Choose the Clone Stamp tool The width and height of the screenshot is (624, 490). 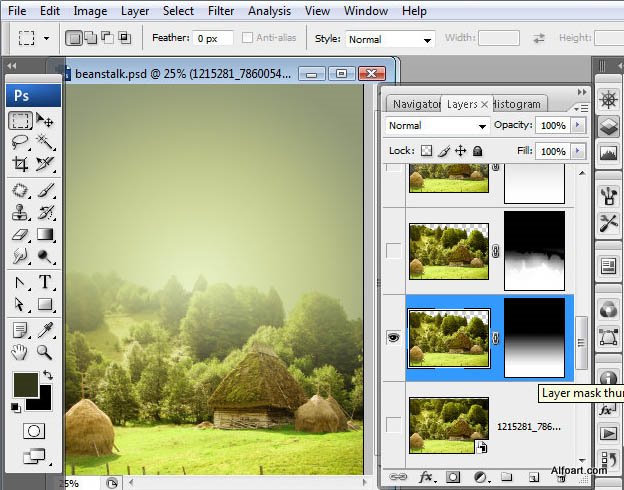tap(20, 212)
